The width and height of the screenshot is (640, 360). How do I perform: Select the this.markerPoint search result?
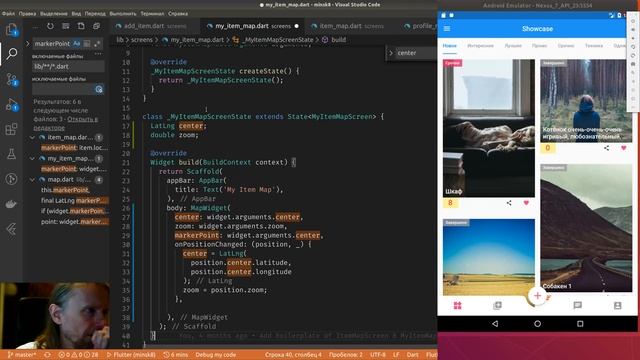[65, 190]
